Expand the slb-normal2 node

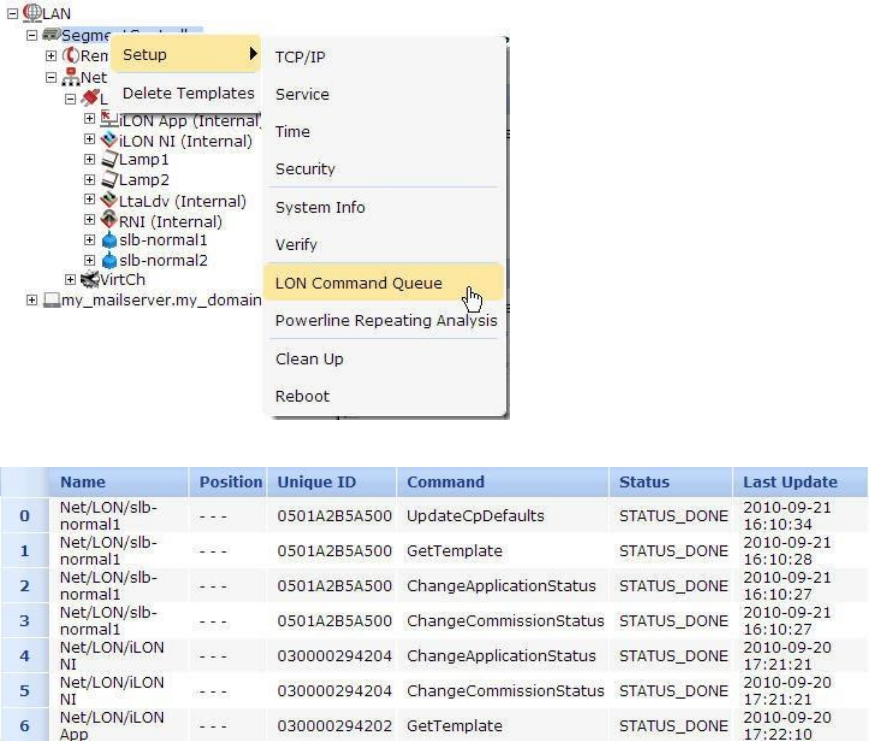coord(89,260)
